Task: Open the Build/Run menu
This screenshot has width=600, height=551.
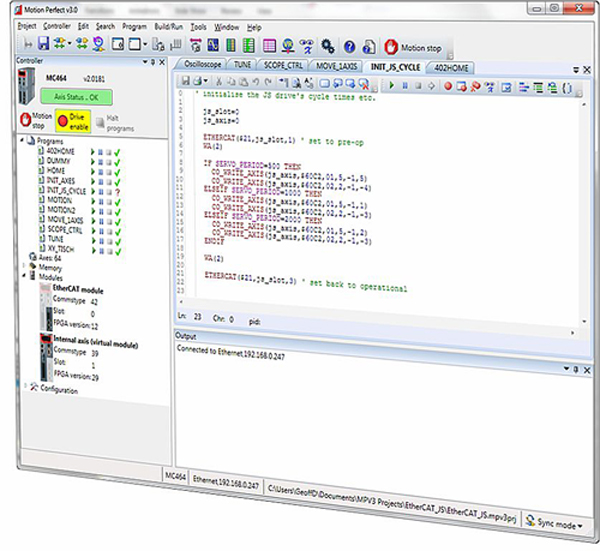Action: 170,26
